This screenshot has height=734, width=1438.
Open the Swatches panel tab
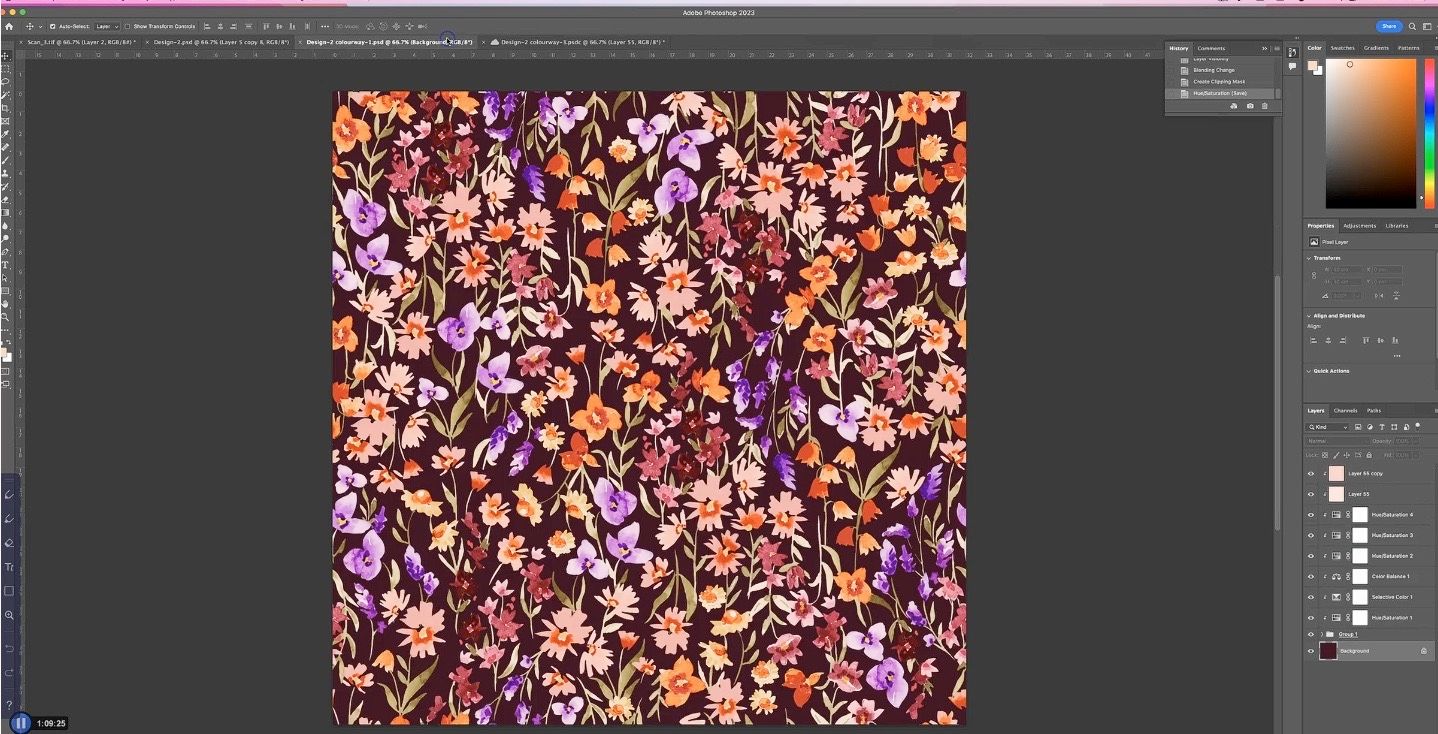[x=1342, y=48]
